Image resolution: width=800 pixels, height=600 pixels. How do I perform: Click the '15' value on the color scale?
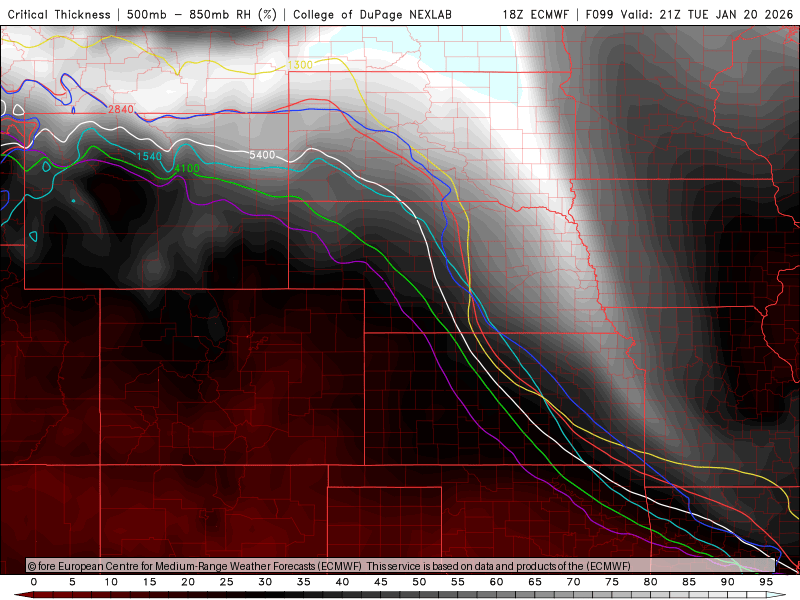click(149, 582)
